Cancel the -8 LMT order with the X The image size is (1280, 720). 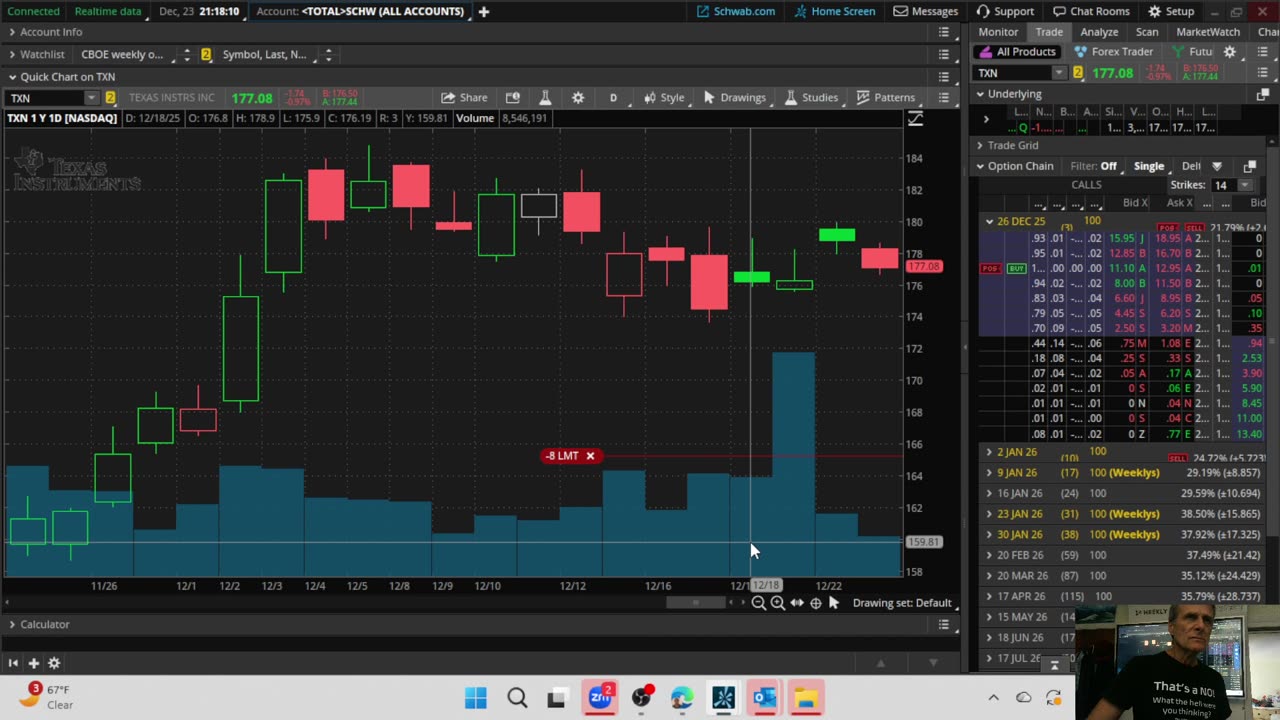coord(590,456)
